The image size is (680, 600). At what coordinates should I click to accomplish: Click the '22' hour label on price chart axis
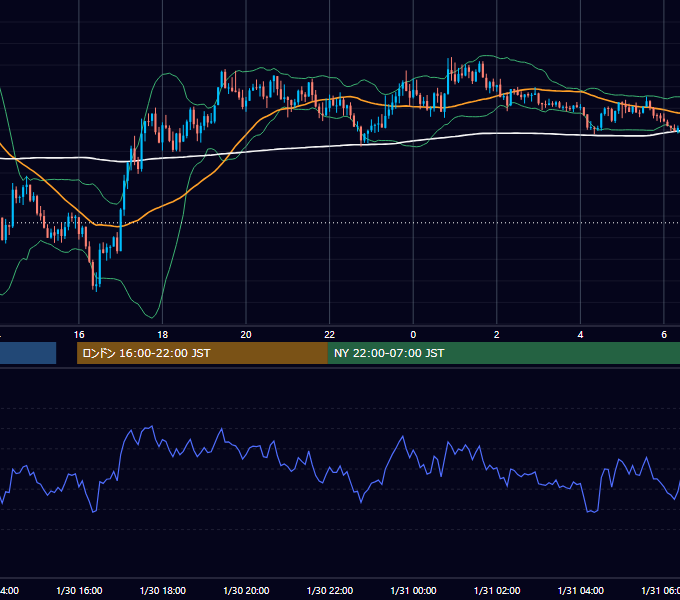click(330, 335)
